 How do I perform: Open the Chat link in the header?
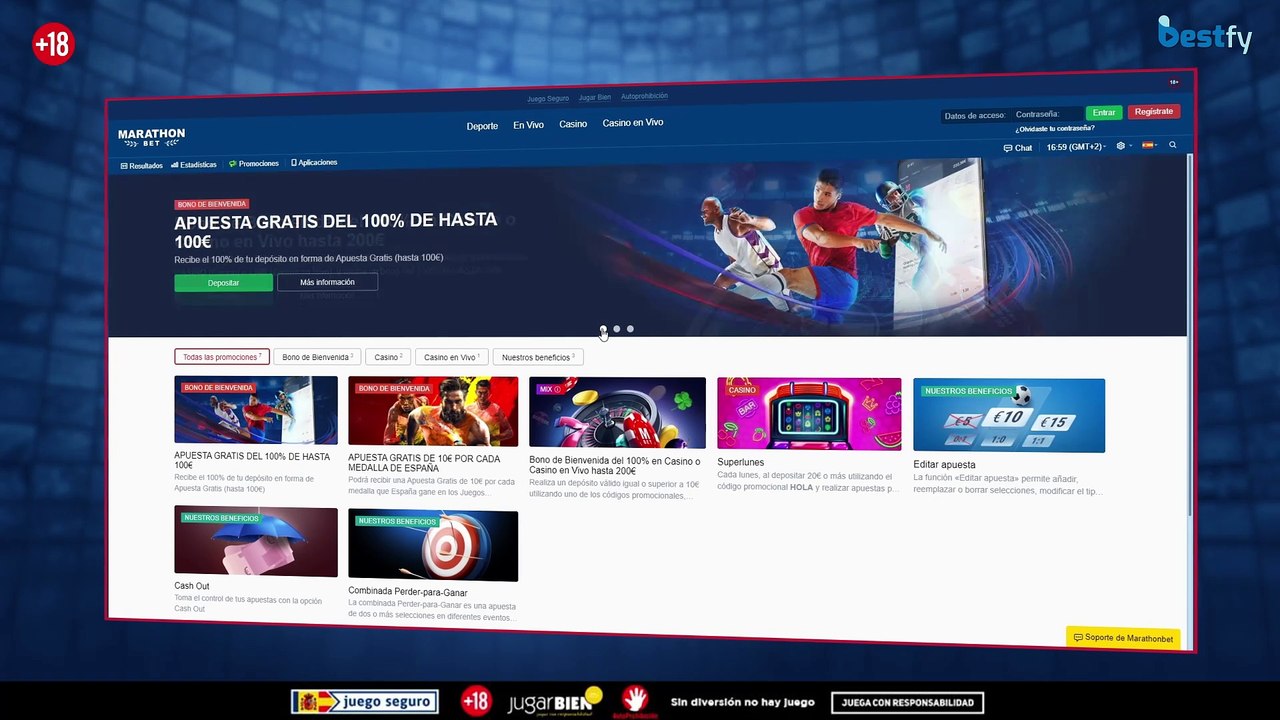[1018, 148]
